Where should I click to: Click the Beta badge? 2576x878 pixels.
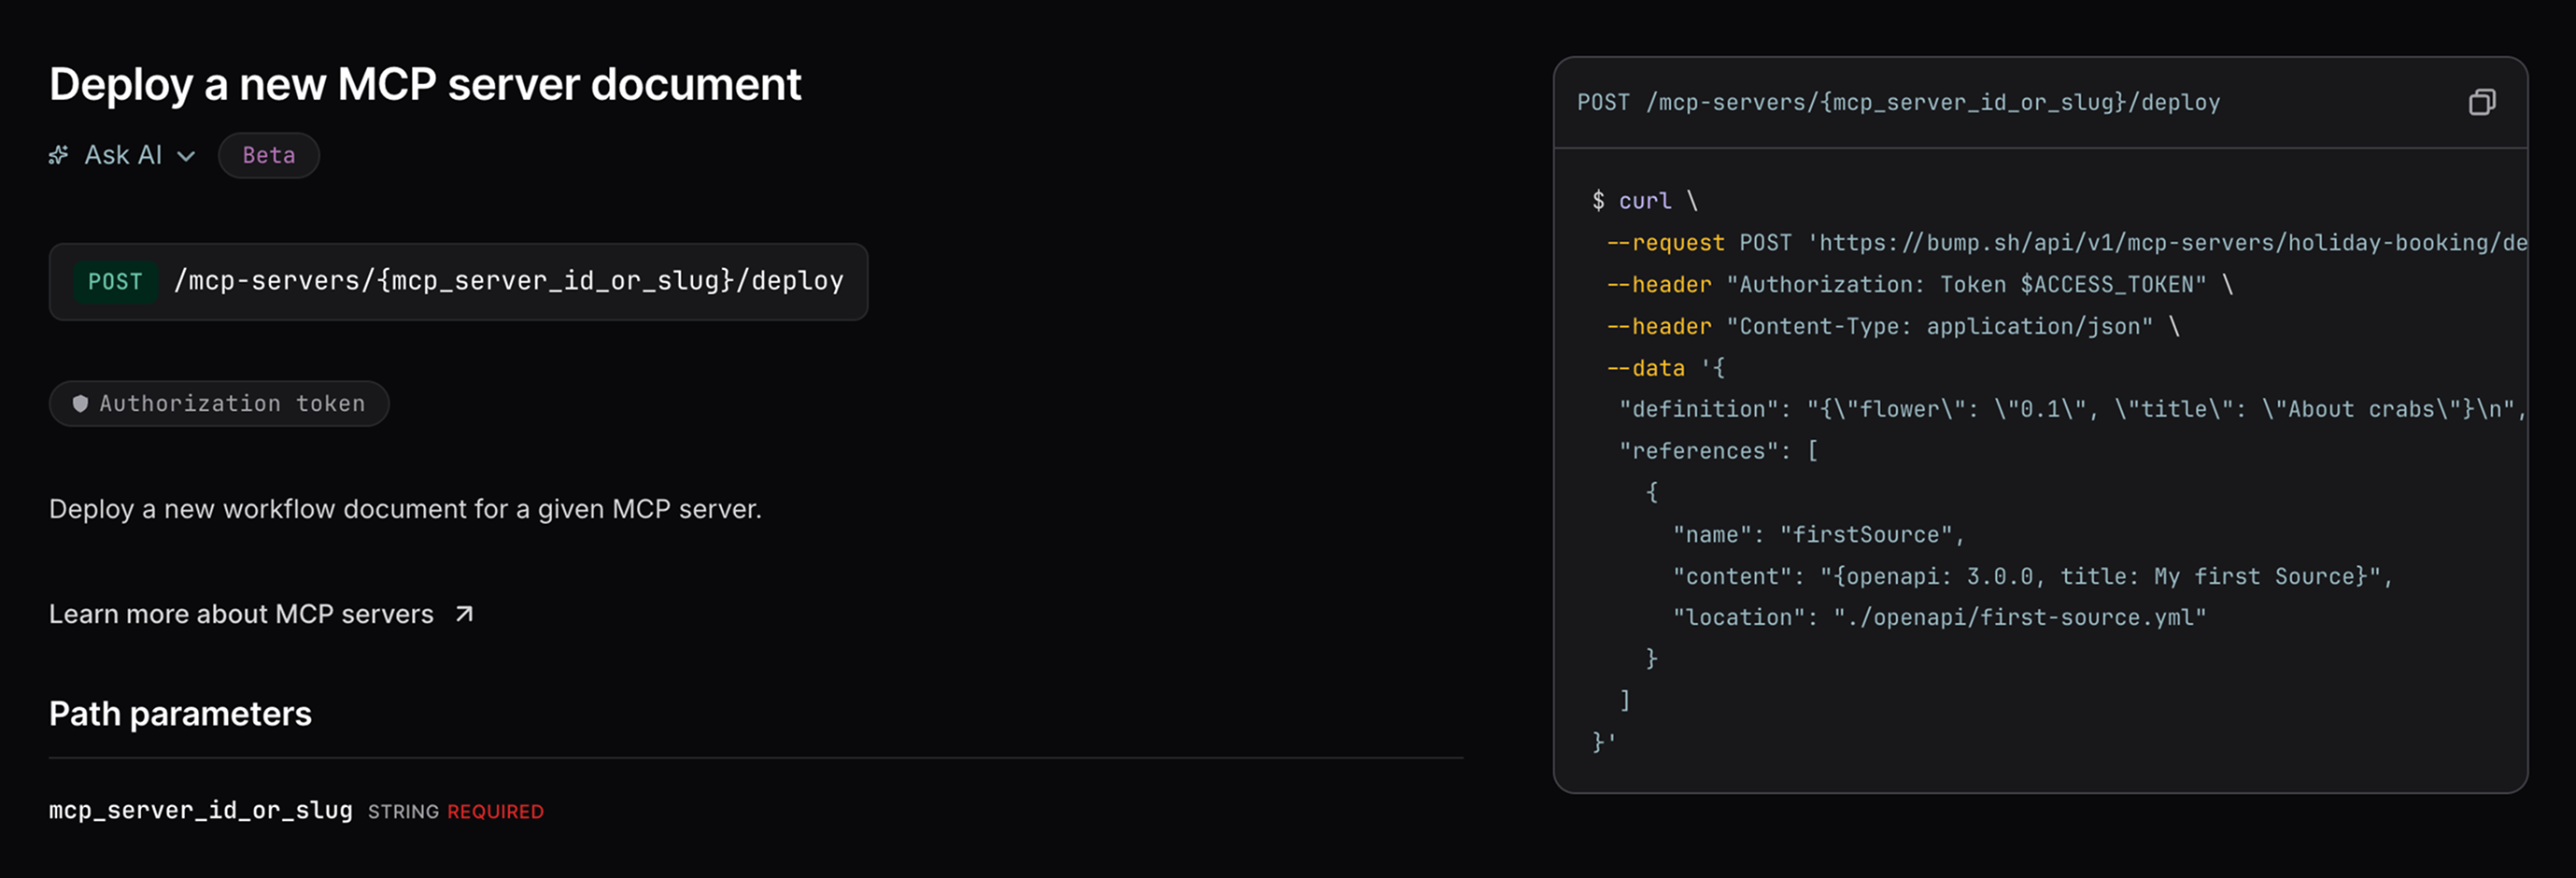coord(269,155)
